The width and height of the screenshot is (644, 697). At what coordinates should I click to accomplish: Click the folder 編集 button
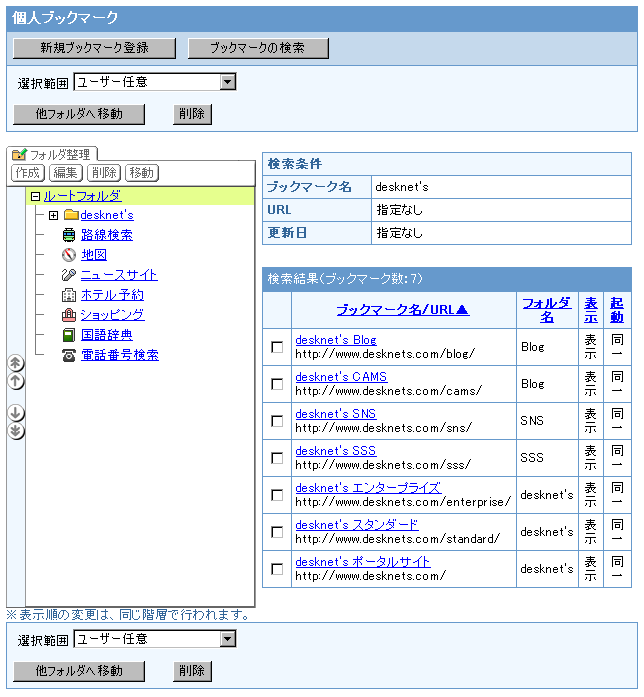(x=66, y=172)
